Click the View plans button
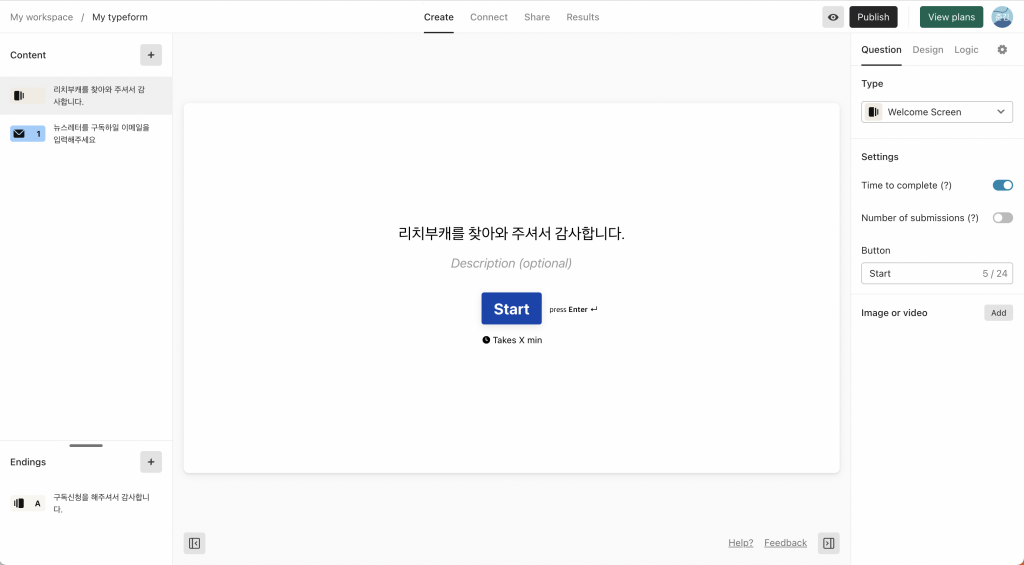The image size is (1024, 565). pyautogui.click(x=952, y=17)
